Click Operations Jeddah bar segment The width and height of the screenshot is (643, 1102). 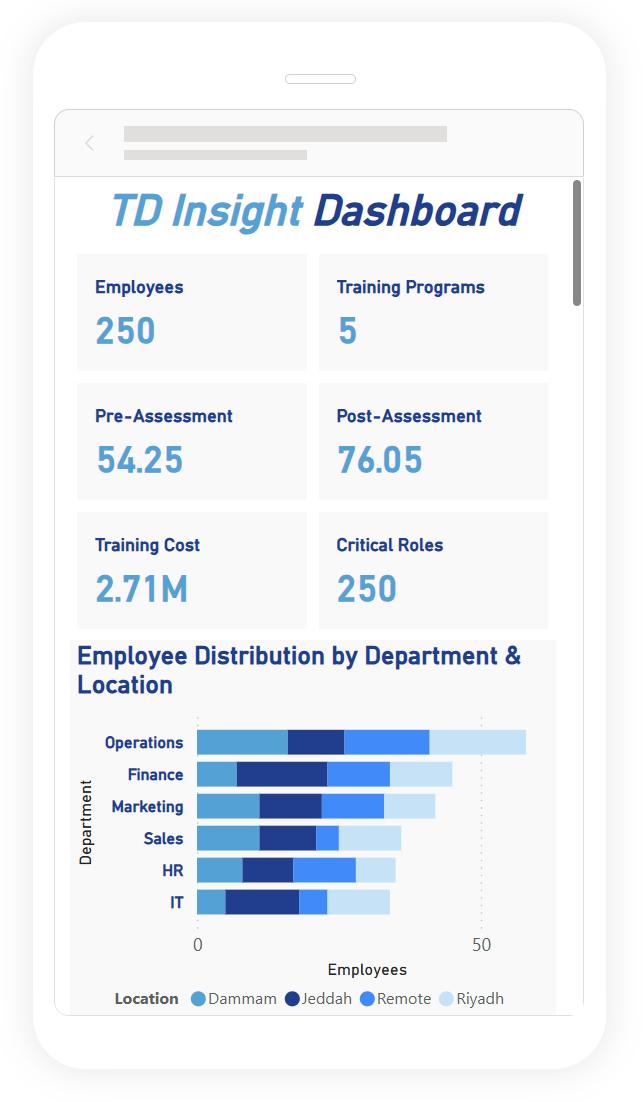click(316, 742)
